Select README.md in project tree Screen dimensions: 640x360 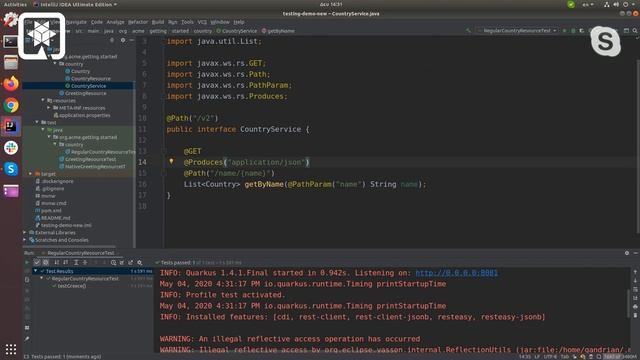pyautogui.click(x=56, y=218)
